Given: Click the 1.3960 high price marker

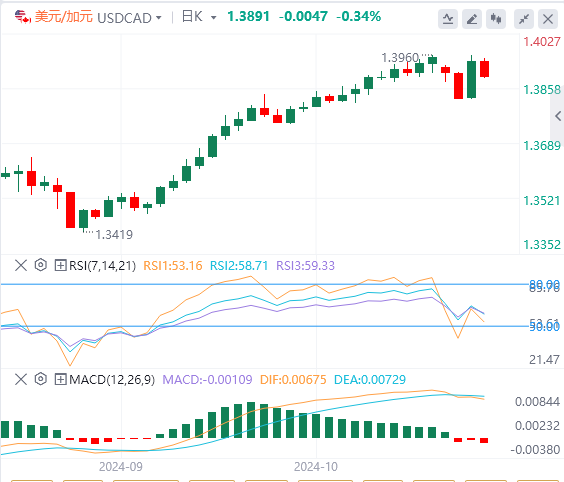Looking at the screenshot, I should (x=400, y=58).
